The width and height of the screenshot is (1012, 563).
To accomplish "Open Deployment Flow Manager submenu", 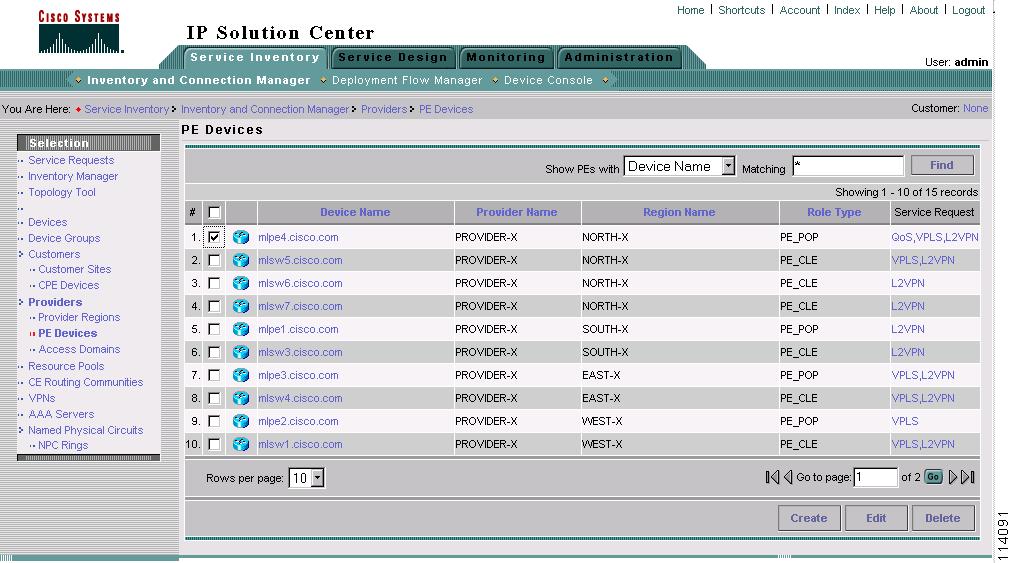I will point(407,80).
